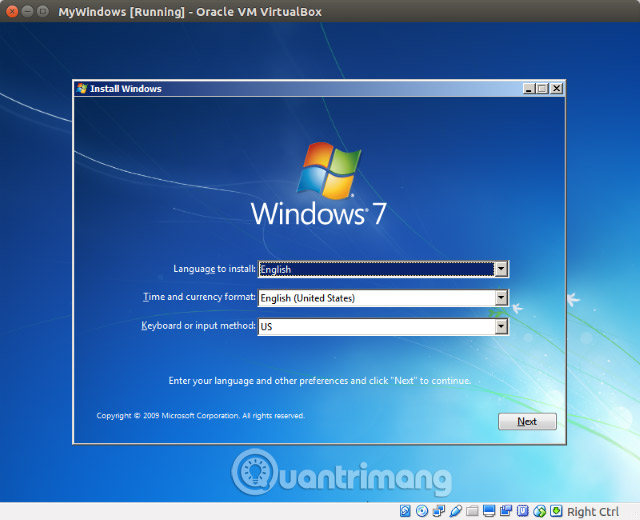Click the Time and currency format label
Image resolution: width=640 pixels, height=520 pixels.
pos(199,297)
